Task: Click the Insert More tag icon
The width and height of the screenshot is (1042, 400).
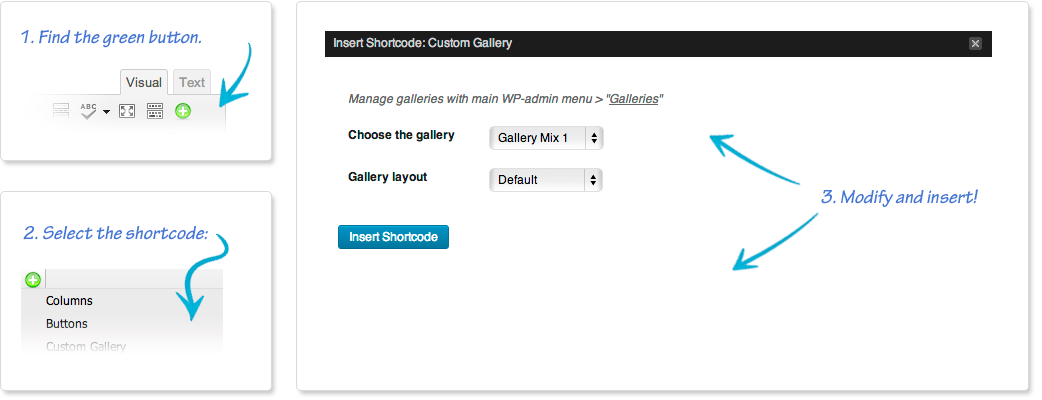Action: pos(61,111)
